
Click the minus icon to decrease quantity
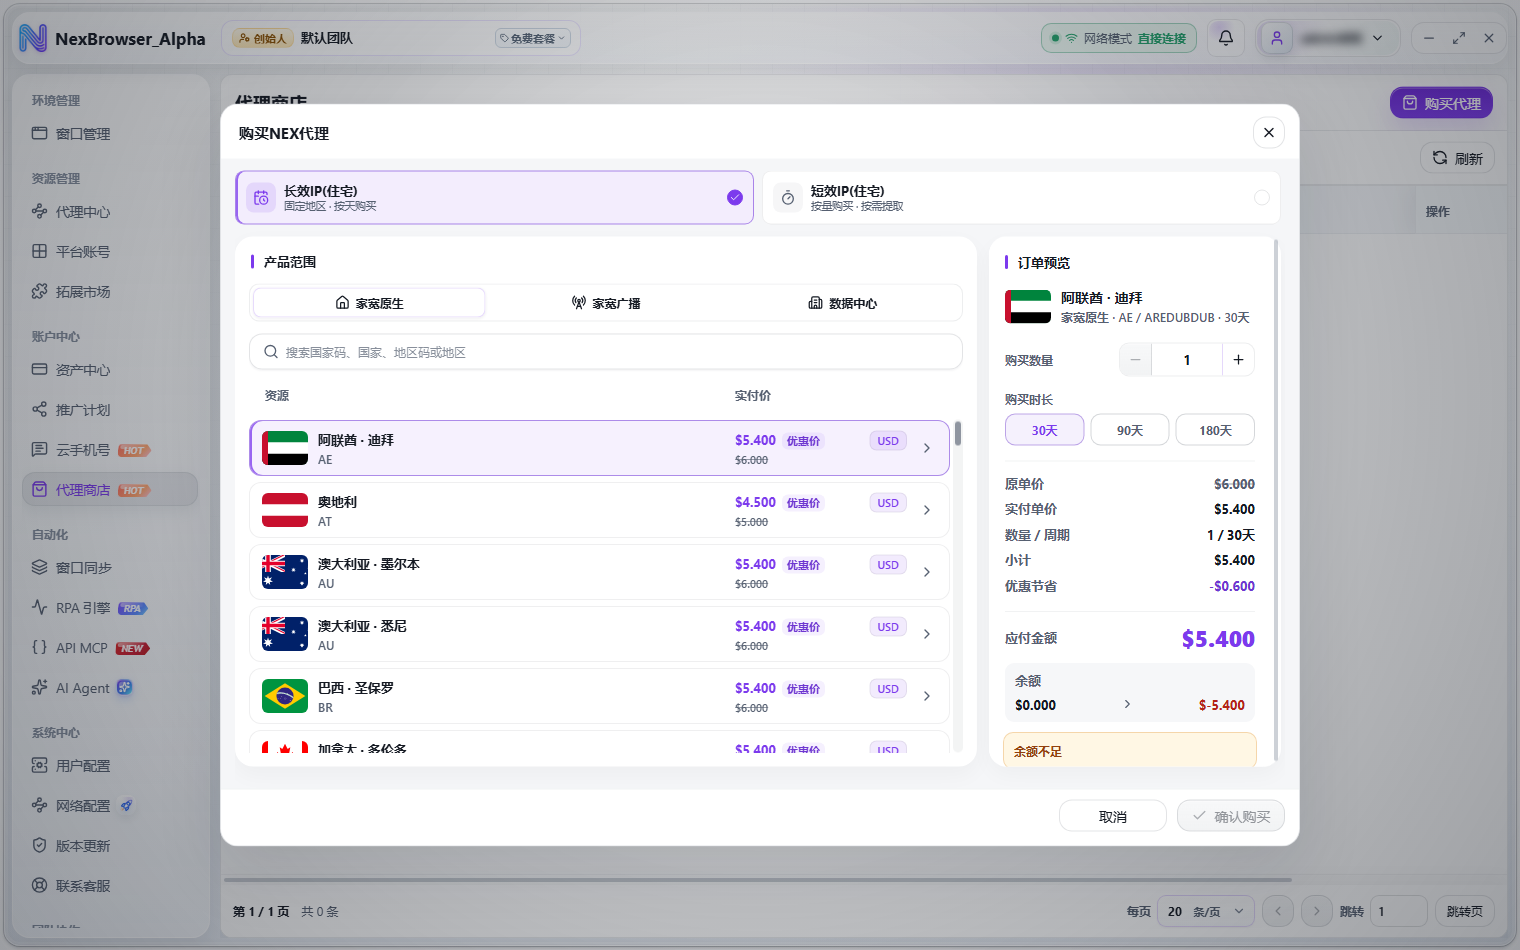click(x=1135, y=360)
